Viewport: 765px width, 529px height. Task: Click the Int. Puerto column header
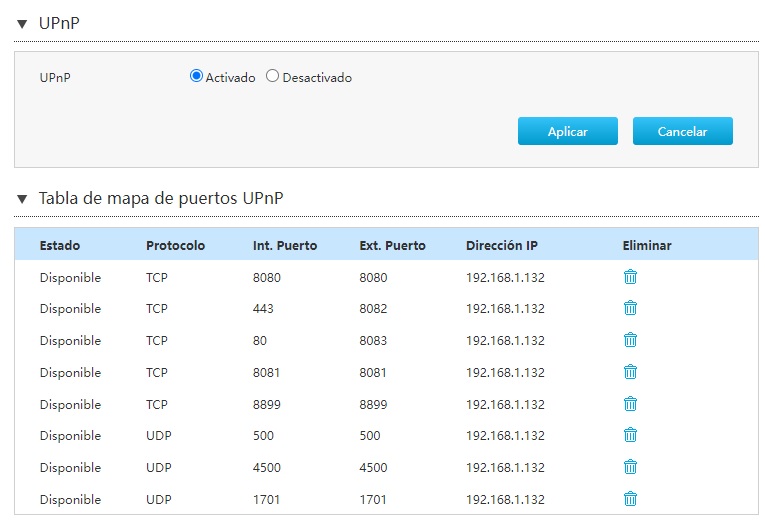(x=284, y=245)
